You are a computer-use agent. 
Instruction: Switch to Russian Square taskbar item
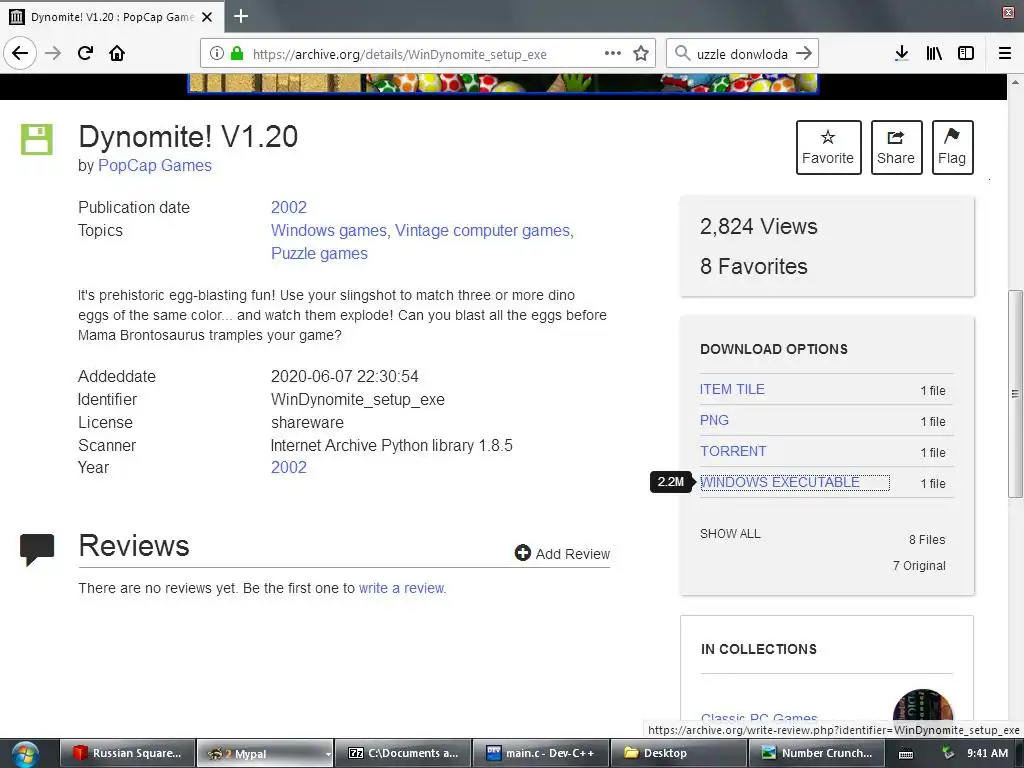point(128,753)
